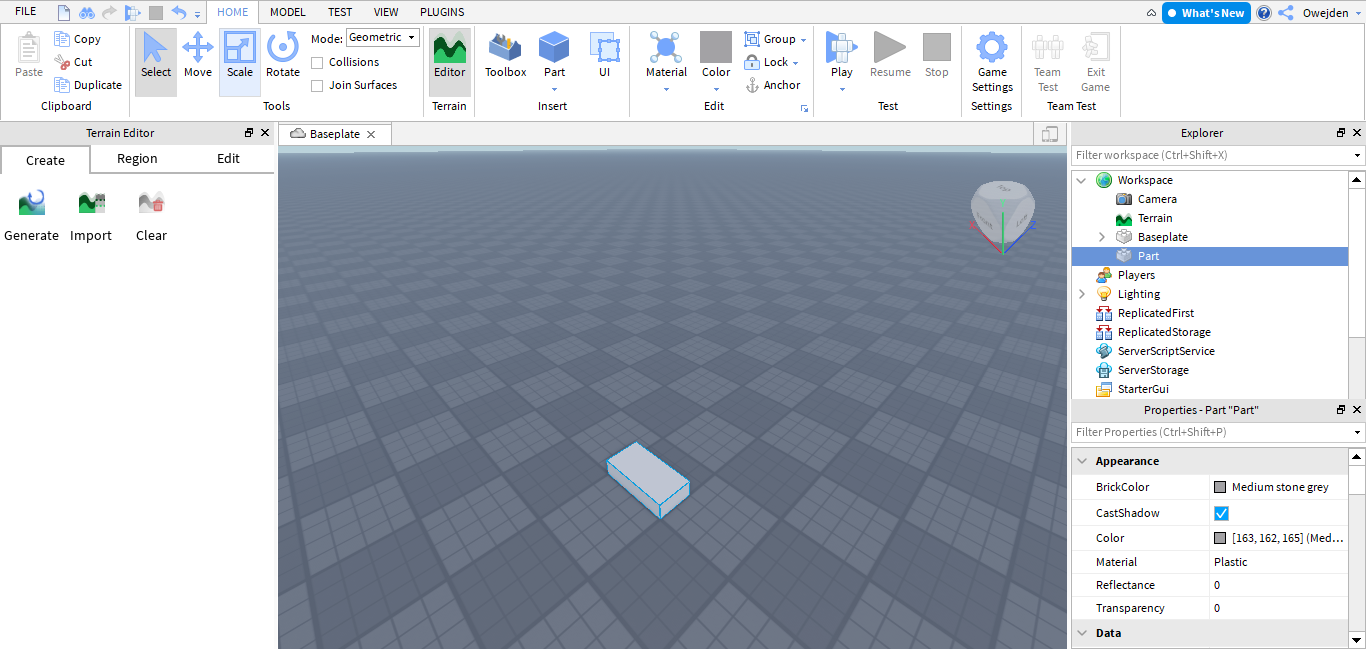The height and width of the screenshot is (651, 1366).
Task: Open the Toolbox
Action: click(x=506, y=55)
